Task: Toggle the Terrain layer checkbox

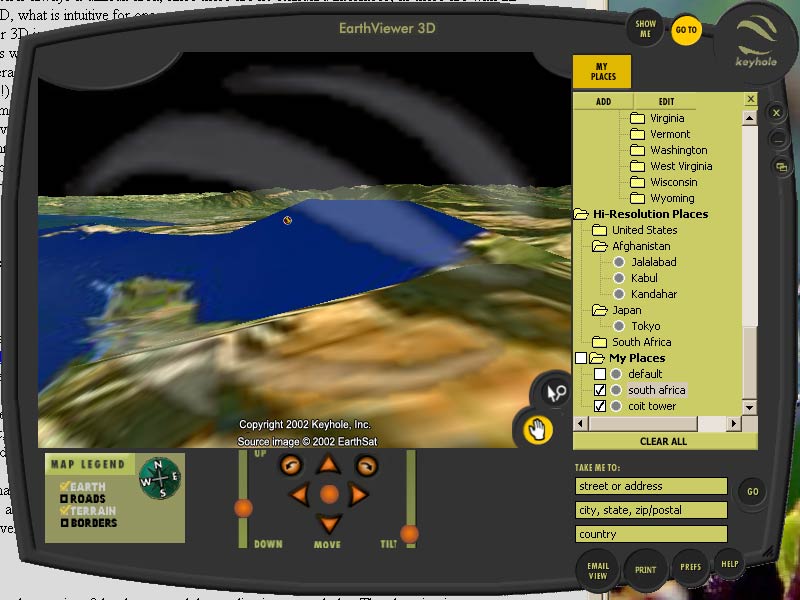Action: pos(64,510)
